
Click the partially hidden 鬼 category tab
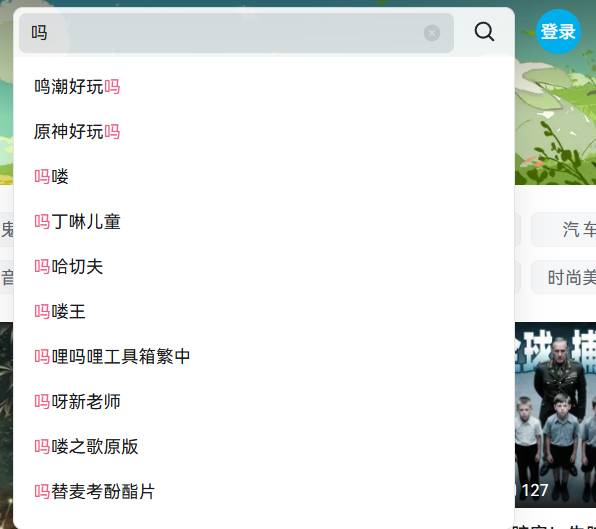pos(6,230)
